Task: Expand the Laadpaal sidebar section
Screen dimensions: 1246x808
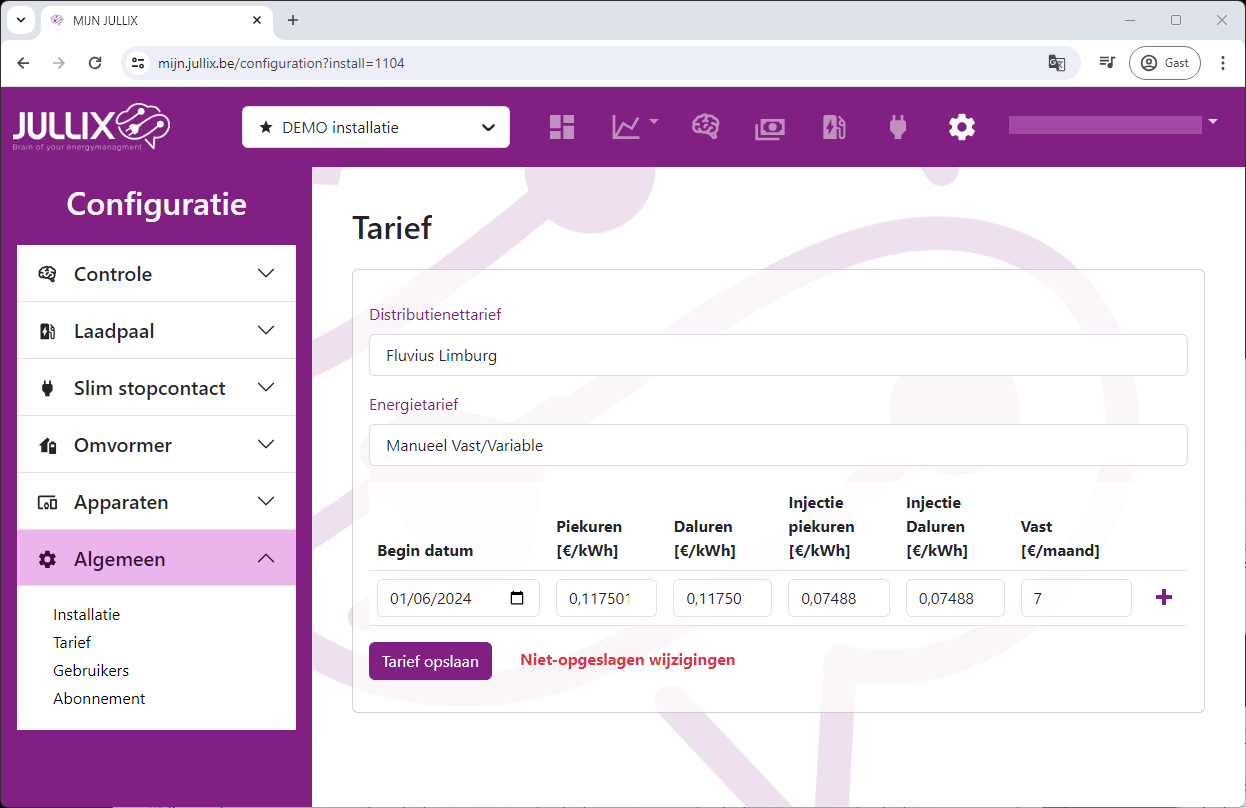Action: click(156, 331)
